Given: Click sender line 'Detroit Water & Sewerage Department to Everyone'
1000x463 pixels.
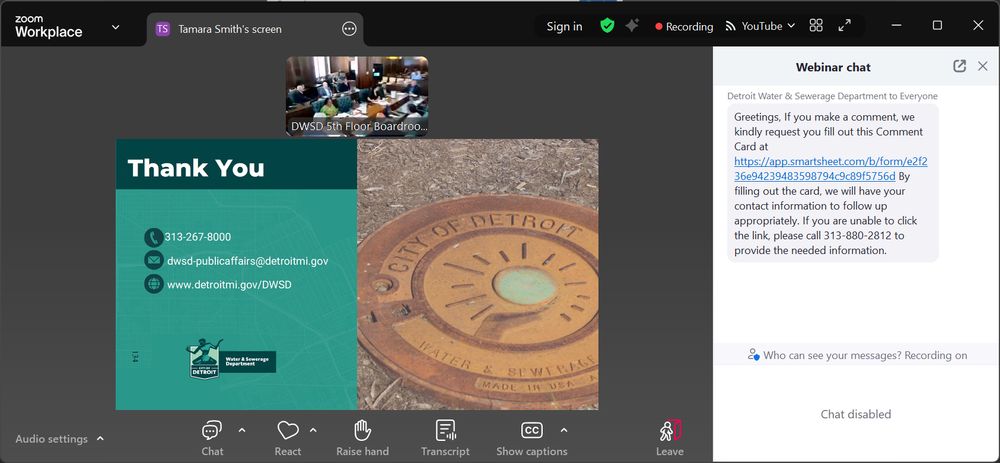Looking at the screenshot, I should 832,96.
